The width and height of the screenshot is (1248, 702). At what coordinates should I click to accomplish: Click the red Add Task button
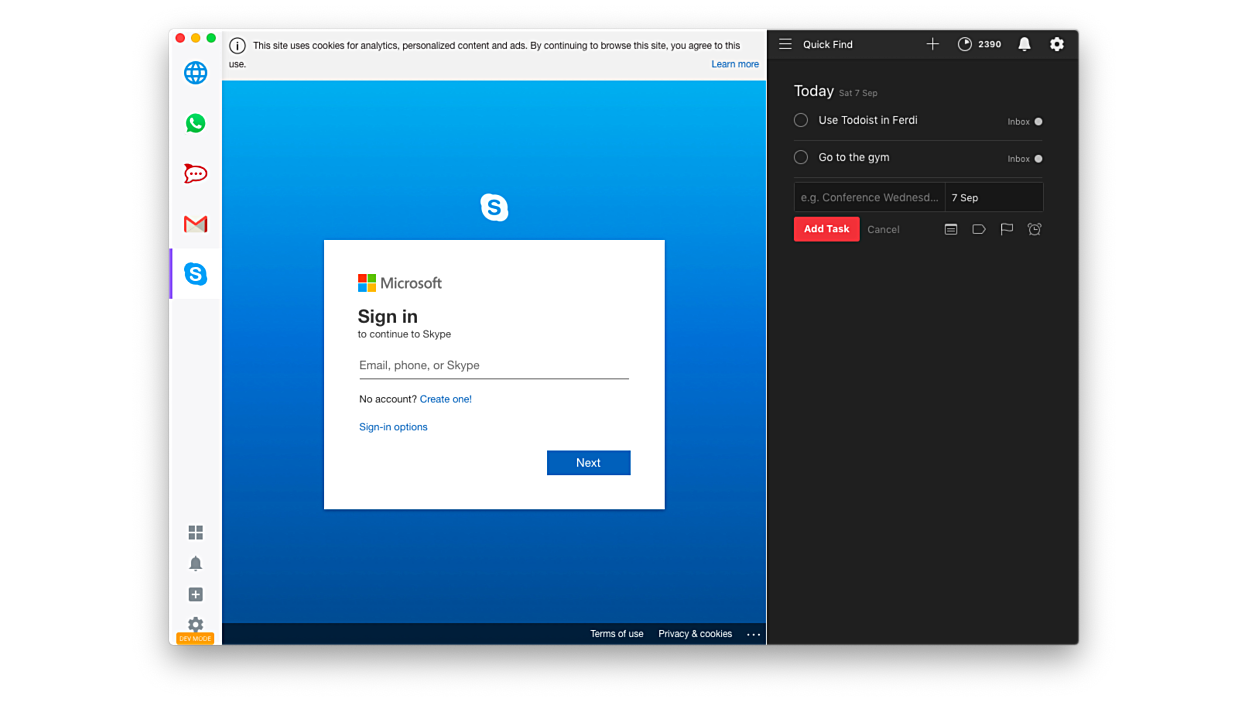826,229
